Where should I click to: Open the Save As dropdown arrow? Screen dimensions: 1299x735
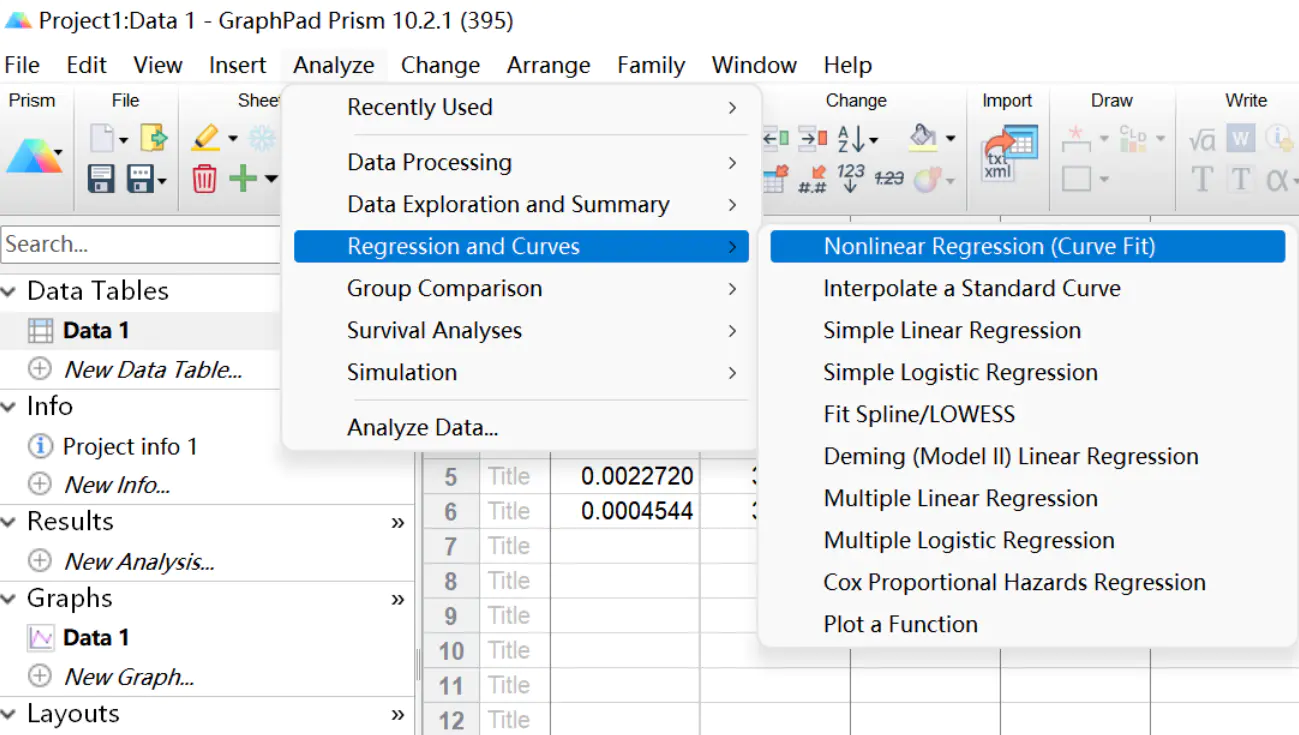point(162,182)
